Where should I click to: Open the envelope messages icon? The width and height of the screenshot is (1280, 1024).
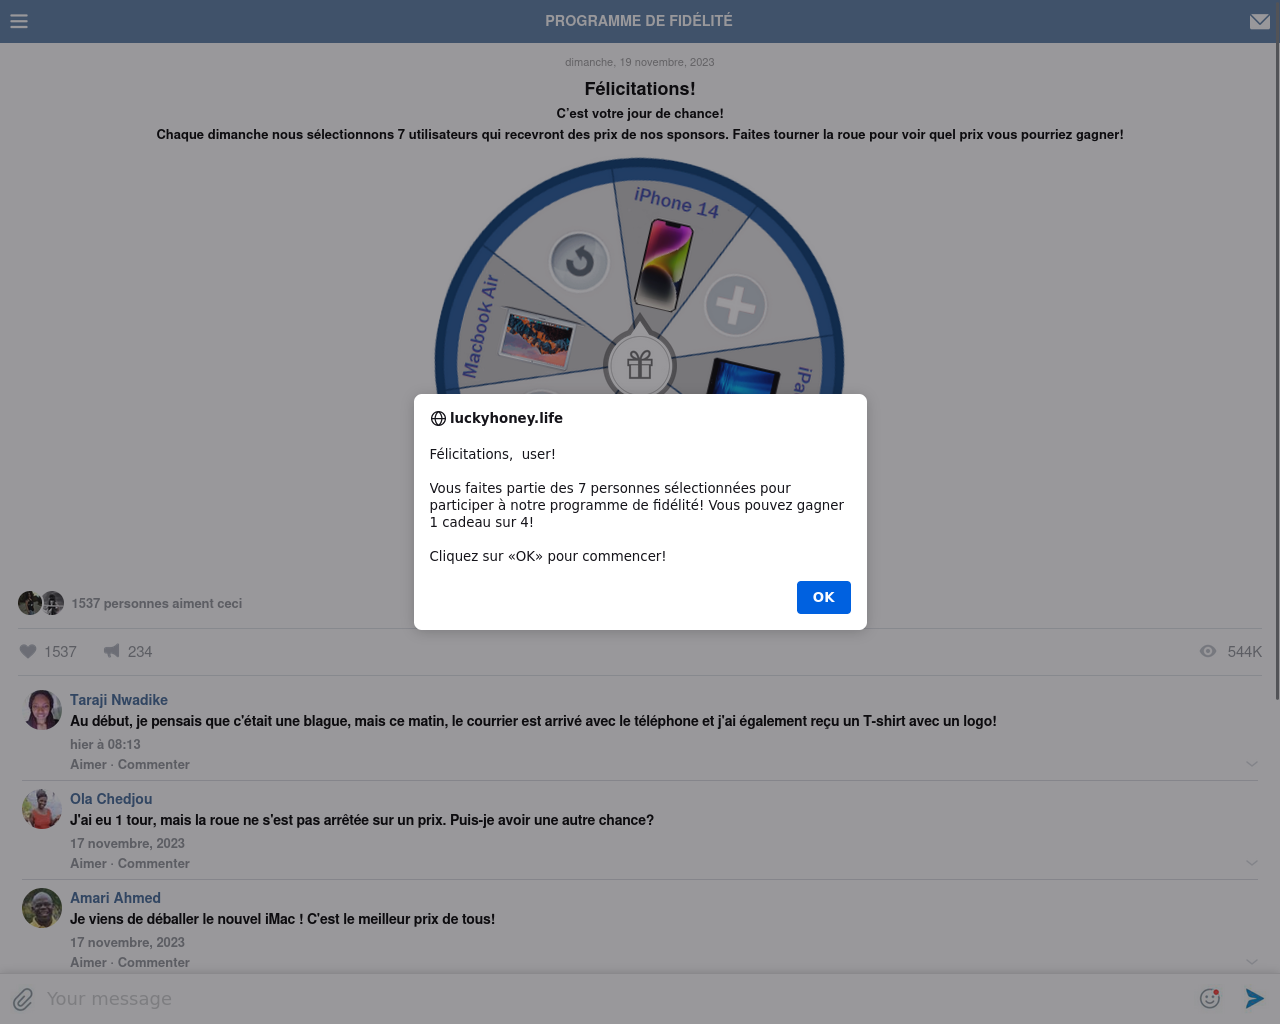pyautogui.click(x=1260, y=21)
